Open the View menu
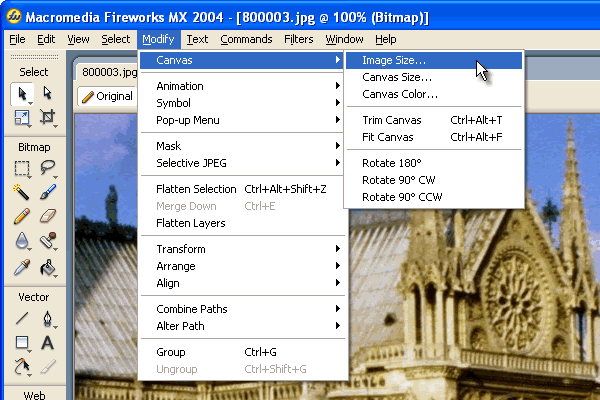 click(x=78, y=39)
